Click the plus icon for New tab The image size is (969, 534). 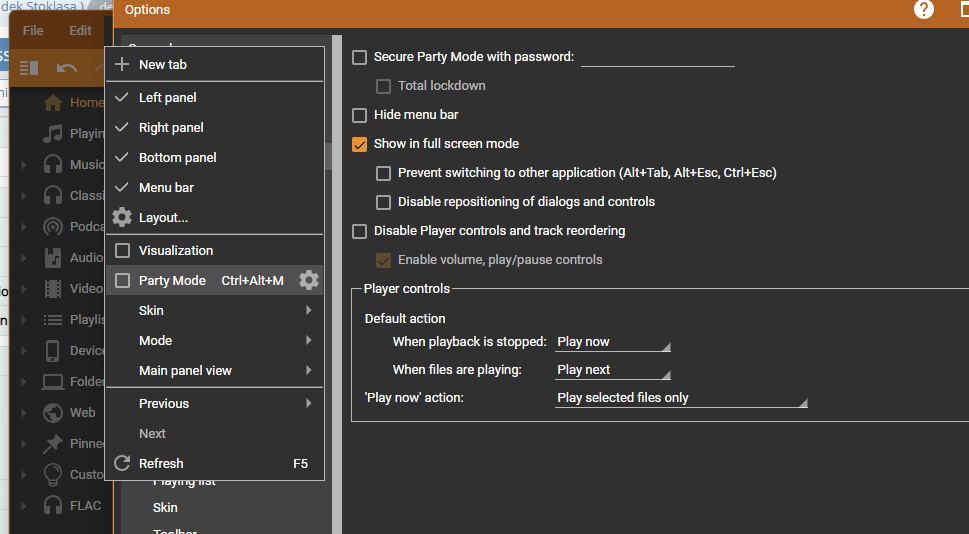(x=122, y=64)
